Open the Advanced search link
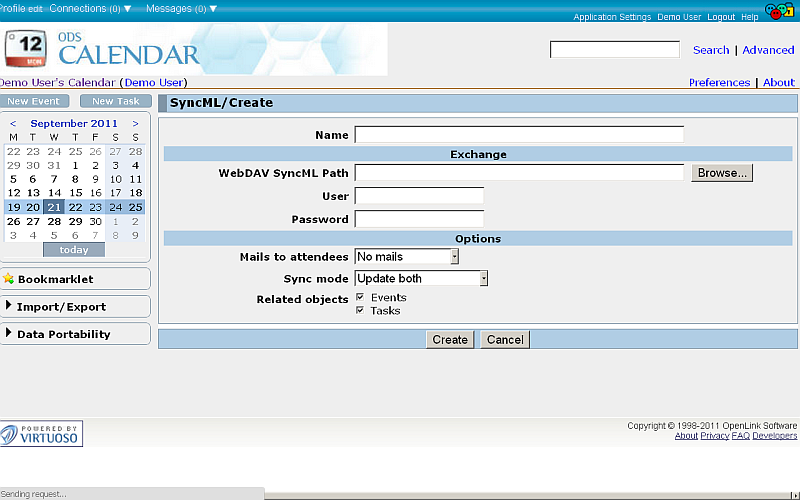 768,50
